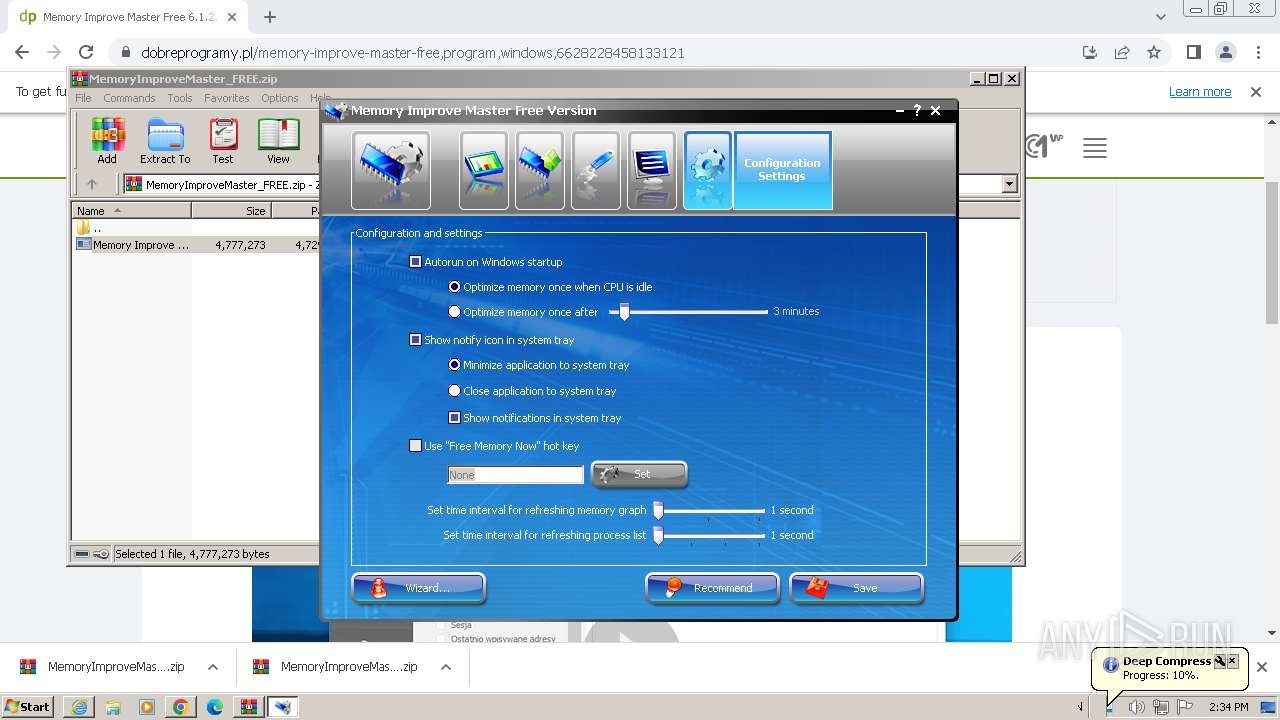Open a new Chrome tab
The height and width of the screenshot is (720, 1280).
pos(270,17)
